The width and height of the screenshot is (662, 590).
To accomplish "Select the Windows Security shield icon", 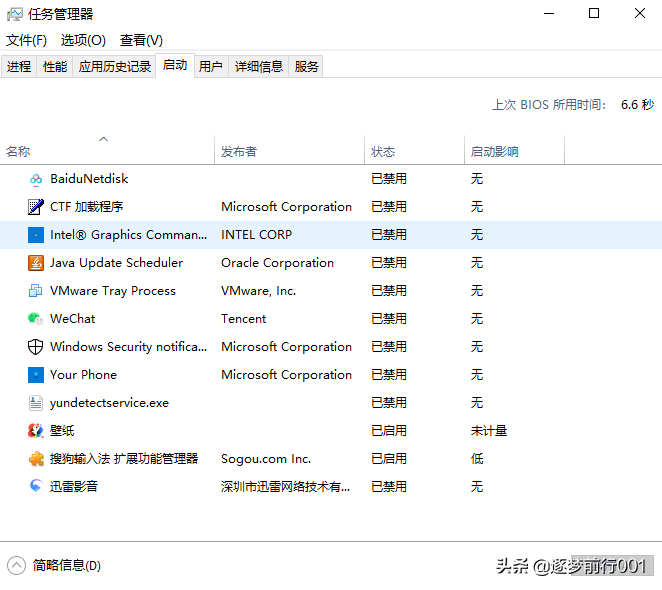I will pyautogui.click(x=36, y=347).
